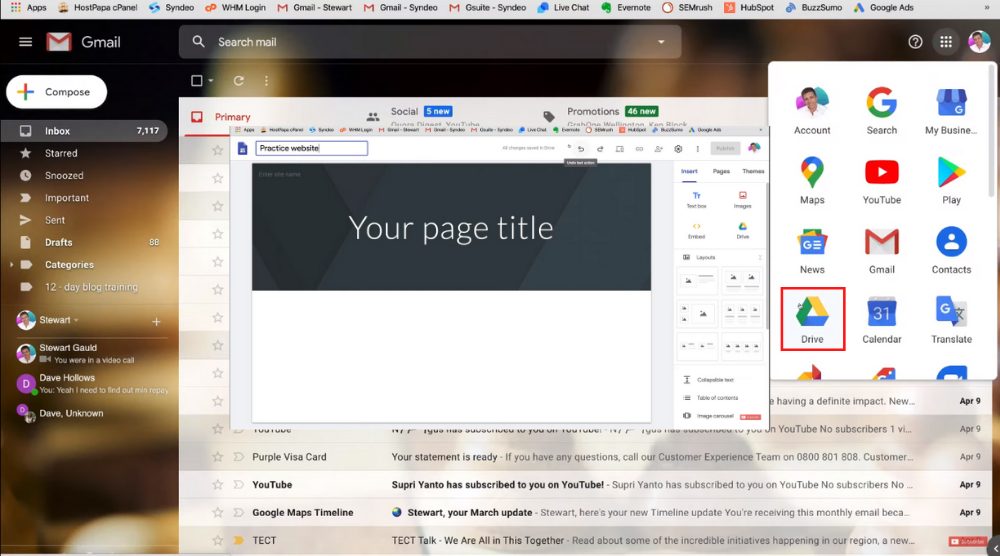Star the YouTube Supri Yanto email
The image size is (1000, 556).
217,485
